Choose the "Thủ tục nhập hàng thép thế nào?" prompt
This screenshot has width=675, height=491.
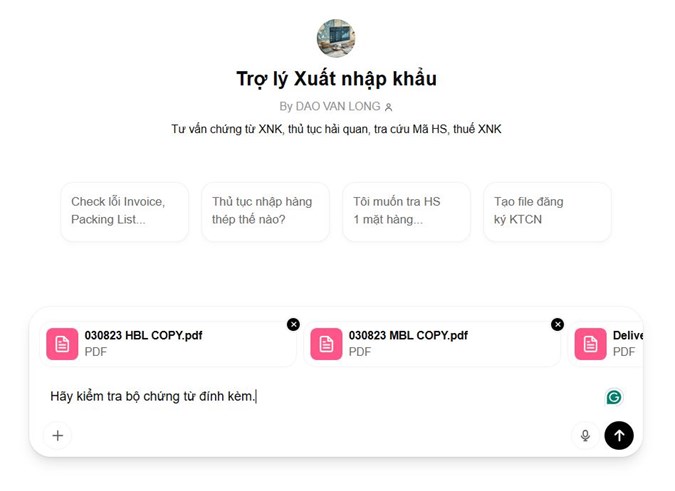pyautogui.click(x=265, y=211)
